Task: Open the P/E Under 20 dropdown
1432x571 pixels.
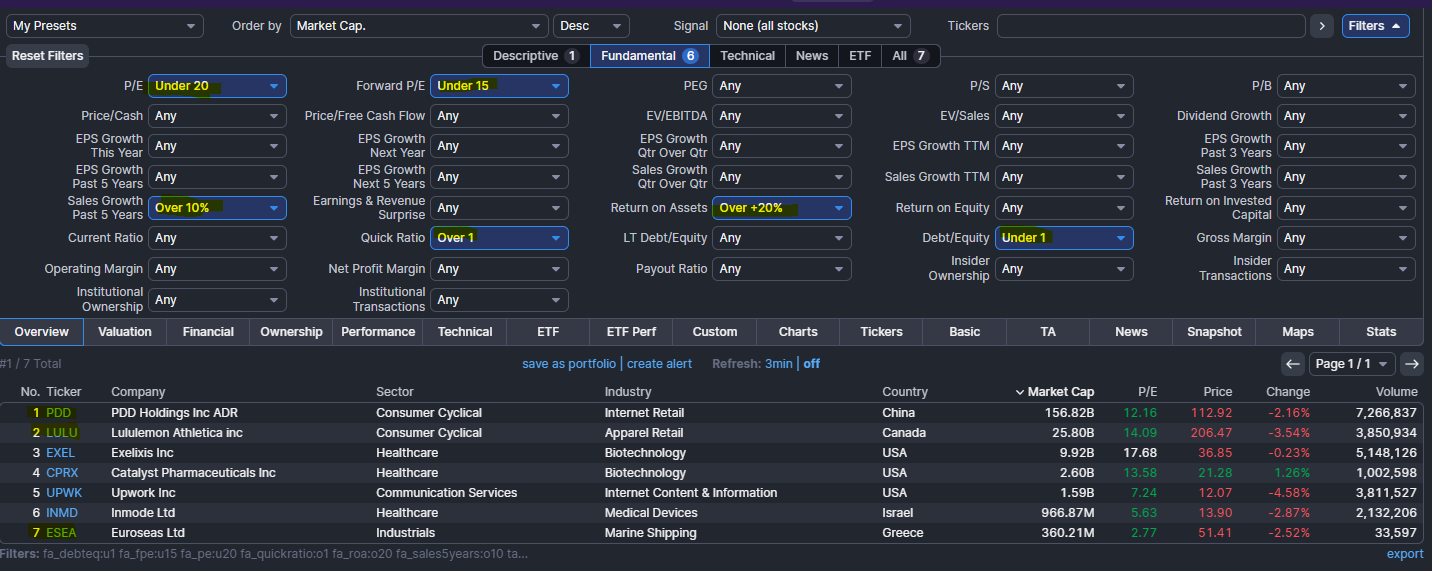Action: pyautogui.click(x=217, y=86)
